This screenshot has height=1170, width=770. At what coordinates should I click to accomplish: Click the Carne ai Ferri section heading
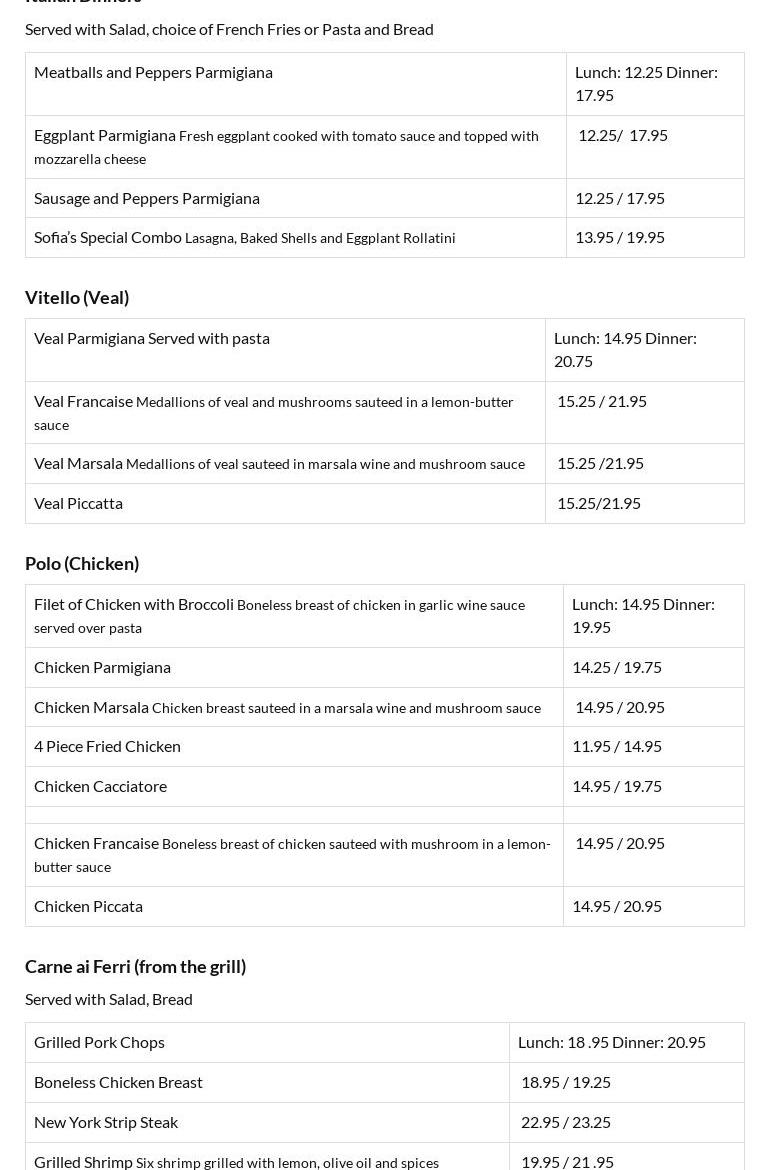click(x=135, y=966)
